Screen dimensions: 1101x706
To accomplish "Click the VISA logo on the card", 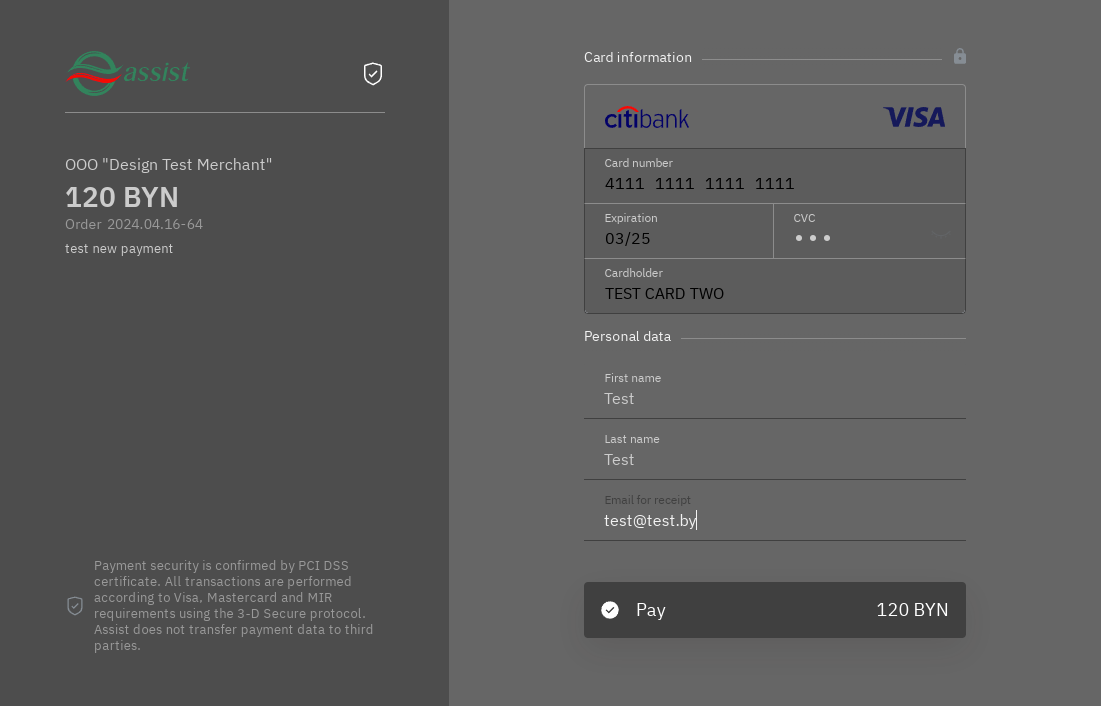I will tap(914, 118).
